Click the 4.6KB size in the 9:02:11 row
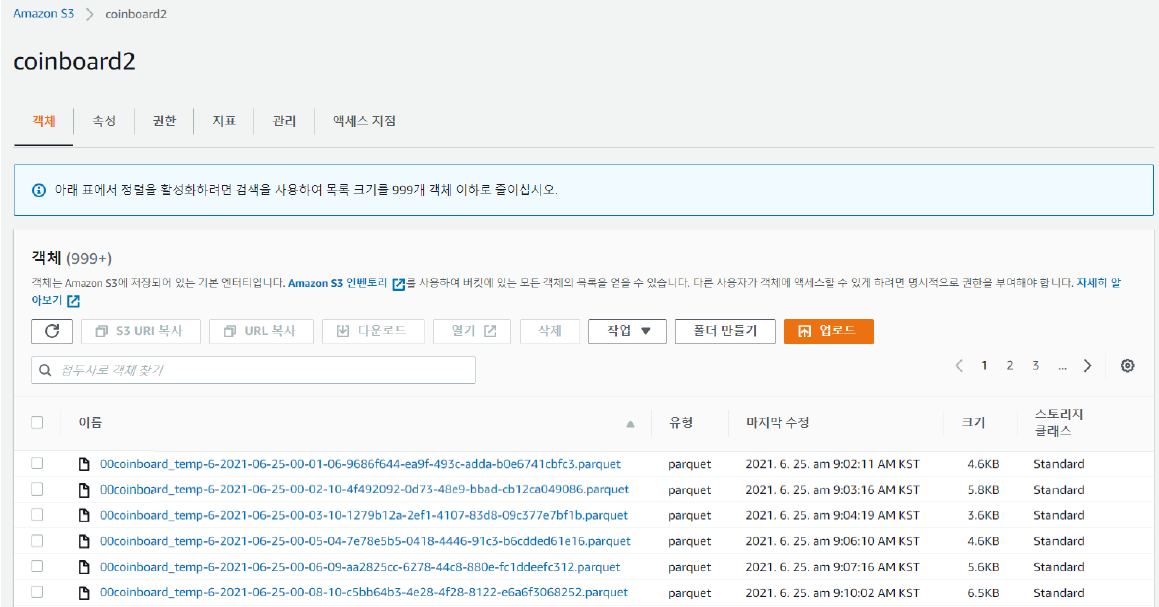The height and width of the screenshot is (607, 1159). pyautogui.click(x=983, y=464)
